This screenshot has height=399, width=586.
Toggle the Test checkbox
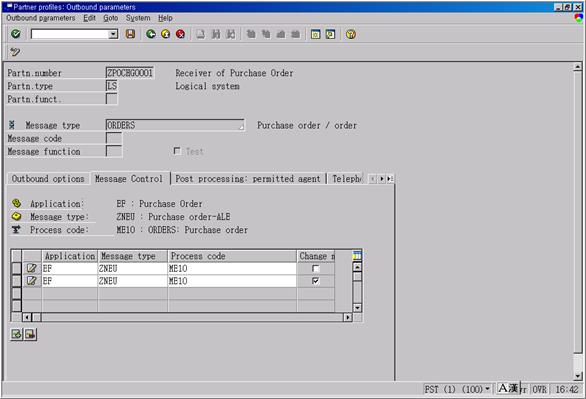point(177,151)
